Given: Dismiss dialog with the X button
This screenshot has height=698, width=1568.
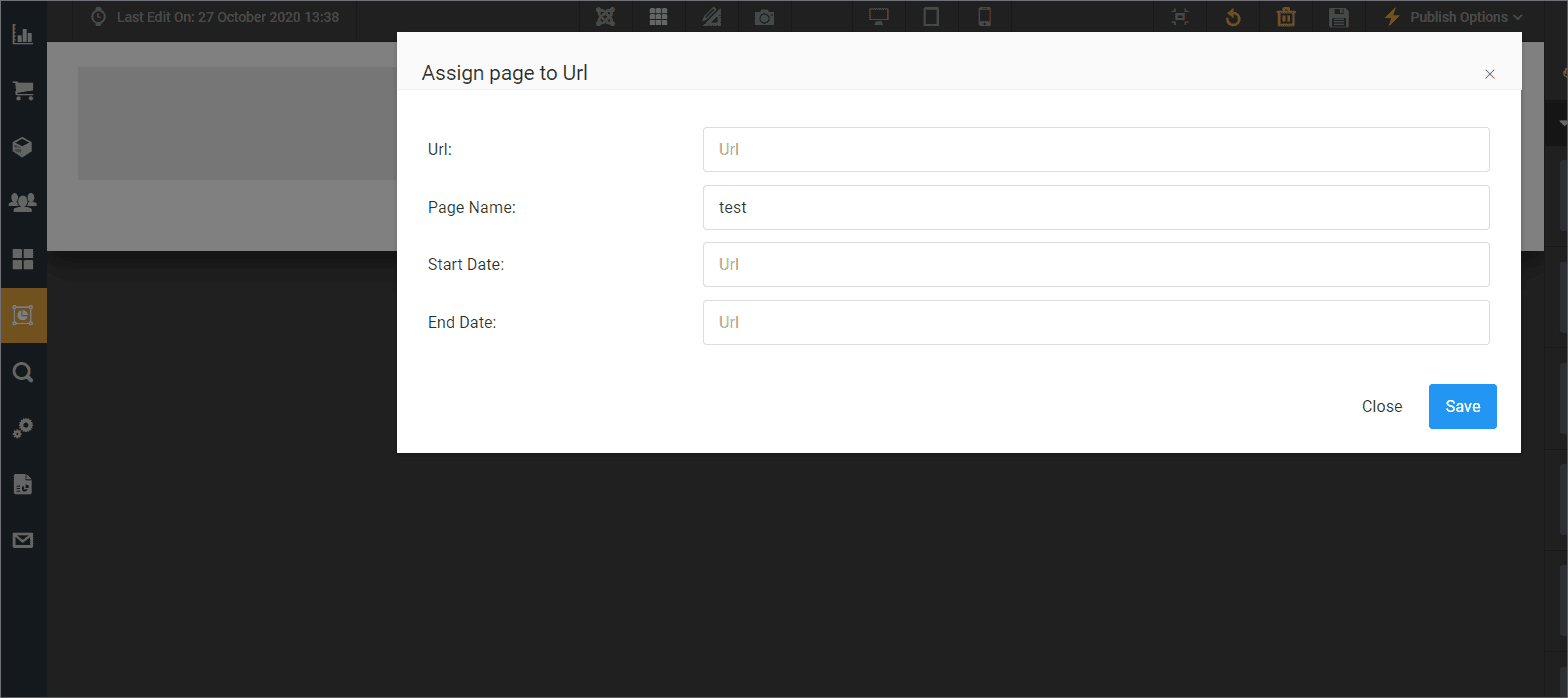Looking at the screenshot, I should point(1489,74).
